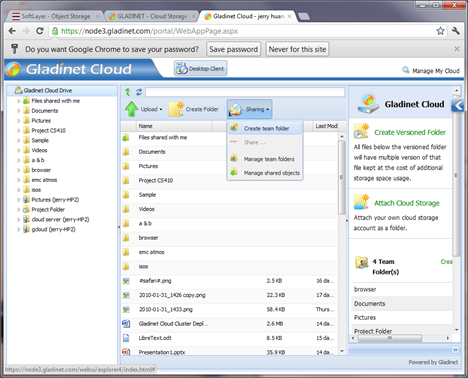Click Attach Cloud Storage icon
Image resolution: width=468 pixels, height=378 pixels.
[362, 202]
